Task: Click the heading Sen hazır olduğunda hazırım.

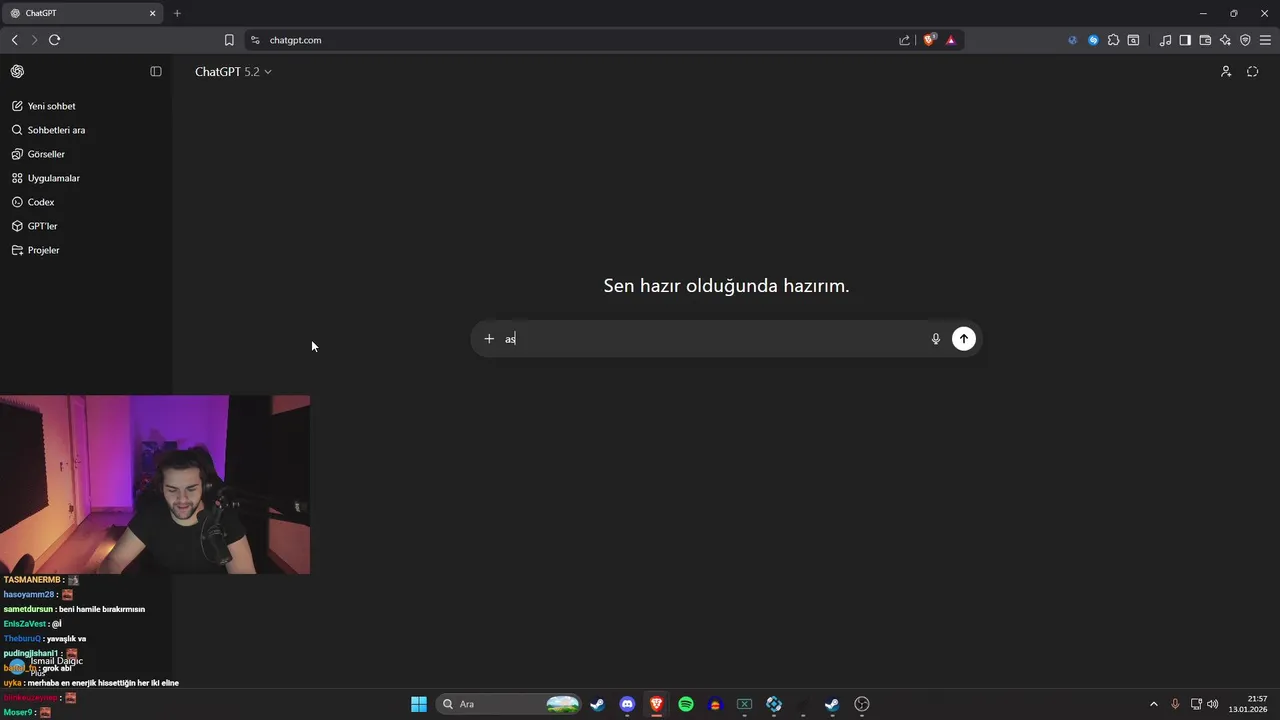Action: point(727,286)
